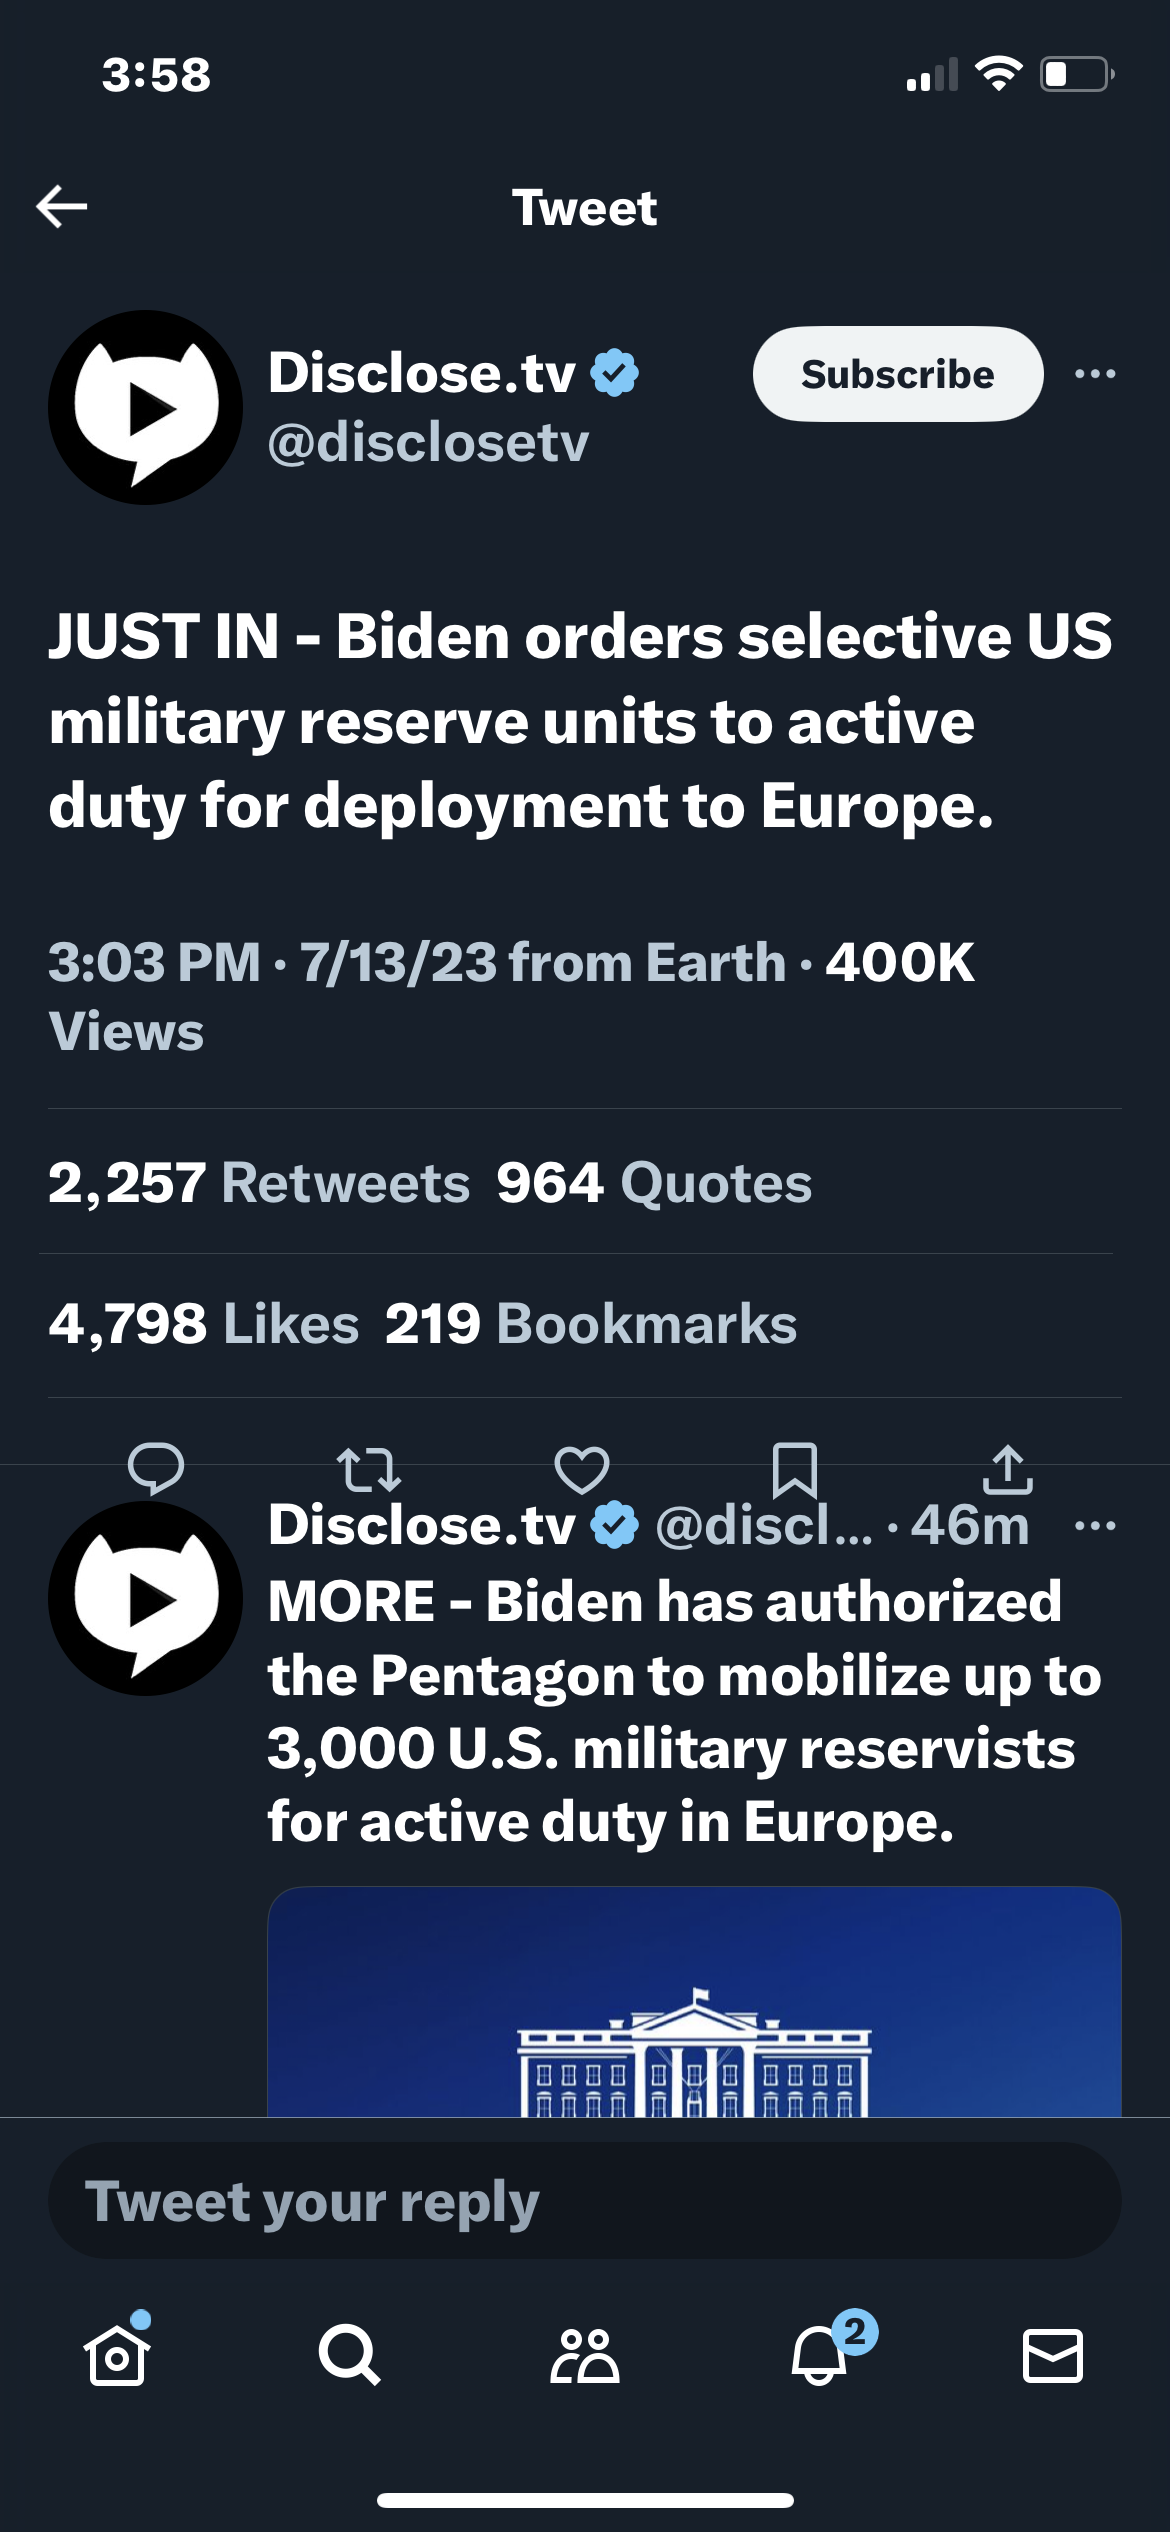Open more options for main tweet

(1095, 375)
